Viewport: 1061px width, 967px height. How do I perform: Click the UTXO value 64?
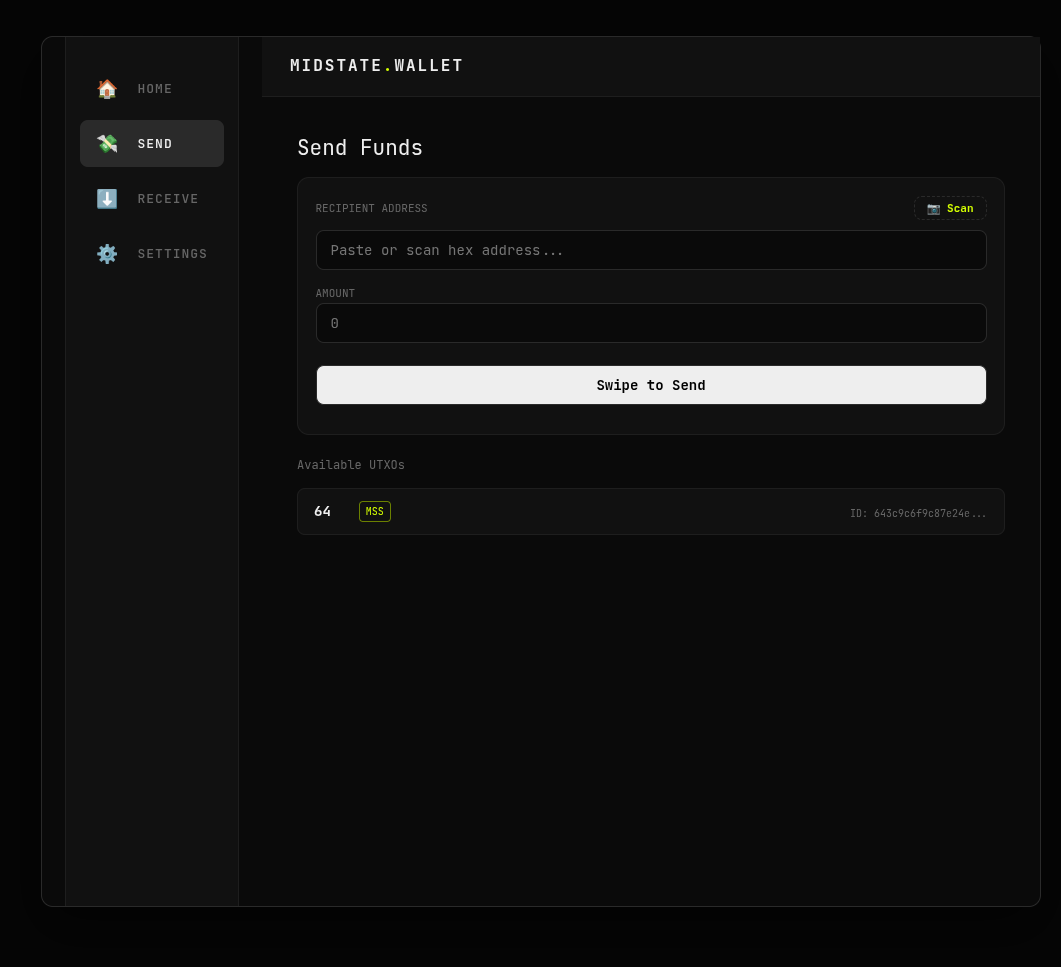(322, 512)
